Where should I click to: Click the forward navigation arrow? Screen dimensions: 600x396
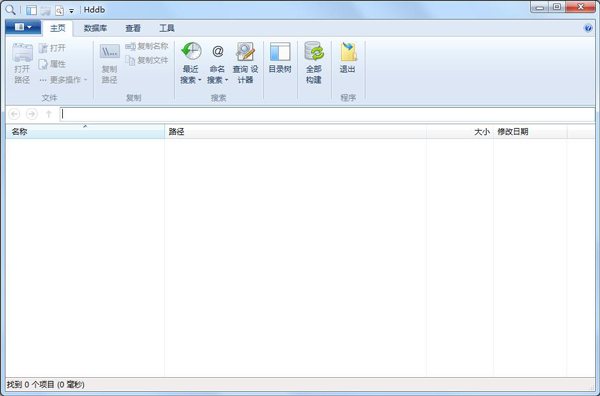coord(32,114)
